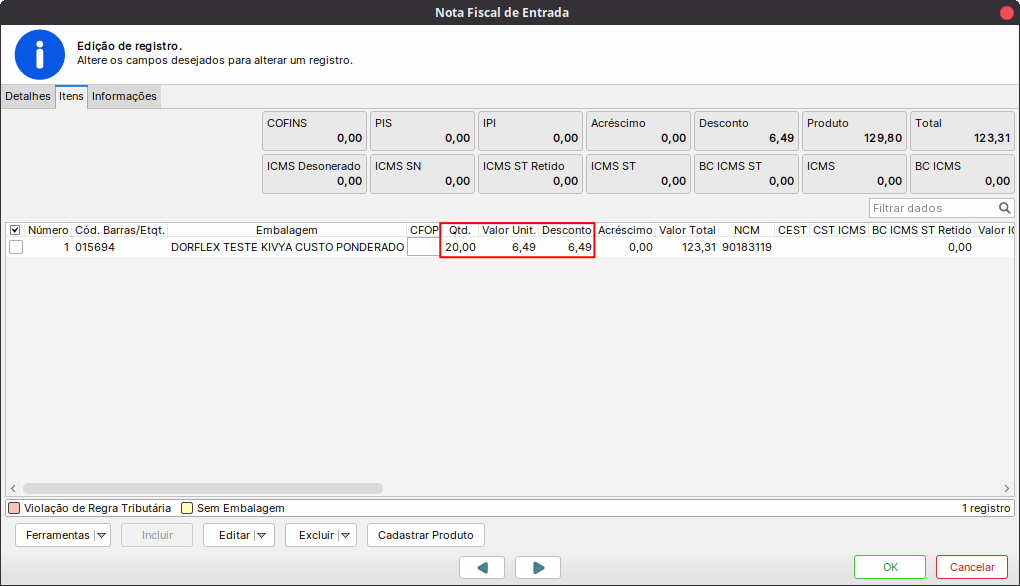
Task: Expand the Editar dropdown arrow
Action: click(263, 535)
